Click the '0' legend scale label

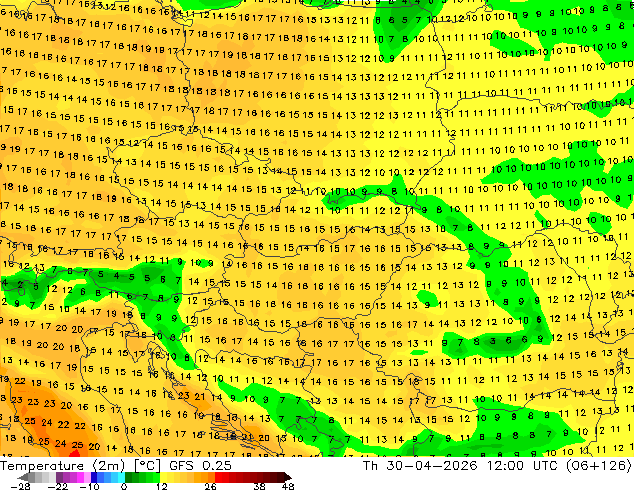coord(124,486)
